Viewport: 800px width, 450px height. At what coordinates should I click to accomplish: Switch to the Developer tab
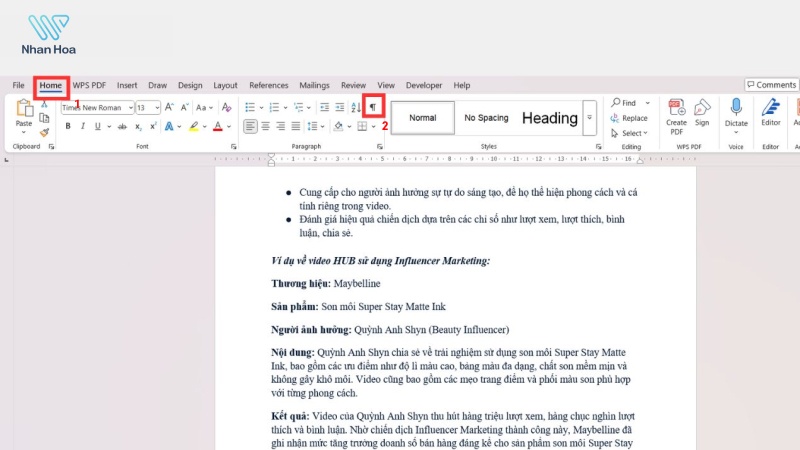pos(423,85)
